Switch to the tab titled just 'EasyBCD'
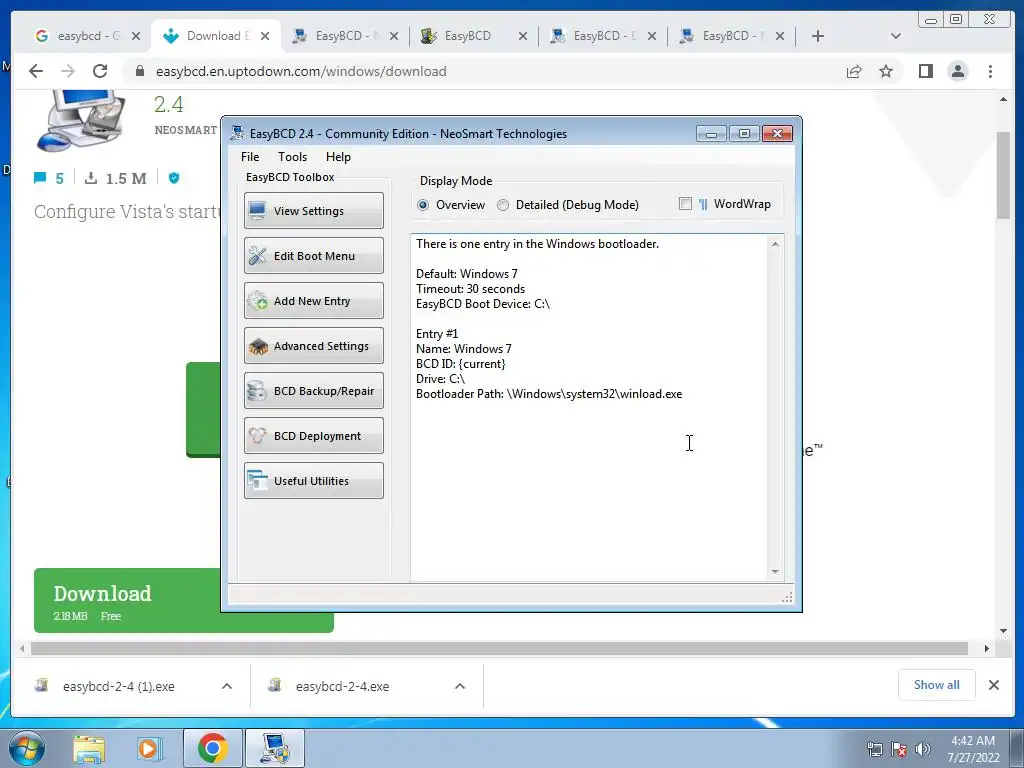The width and height of the screenshot is (1024, 768). [473, 36]
